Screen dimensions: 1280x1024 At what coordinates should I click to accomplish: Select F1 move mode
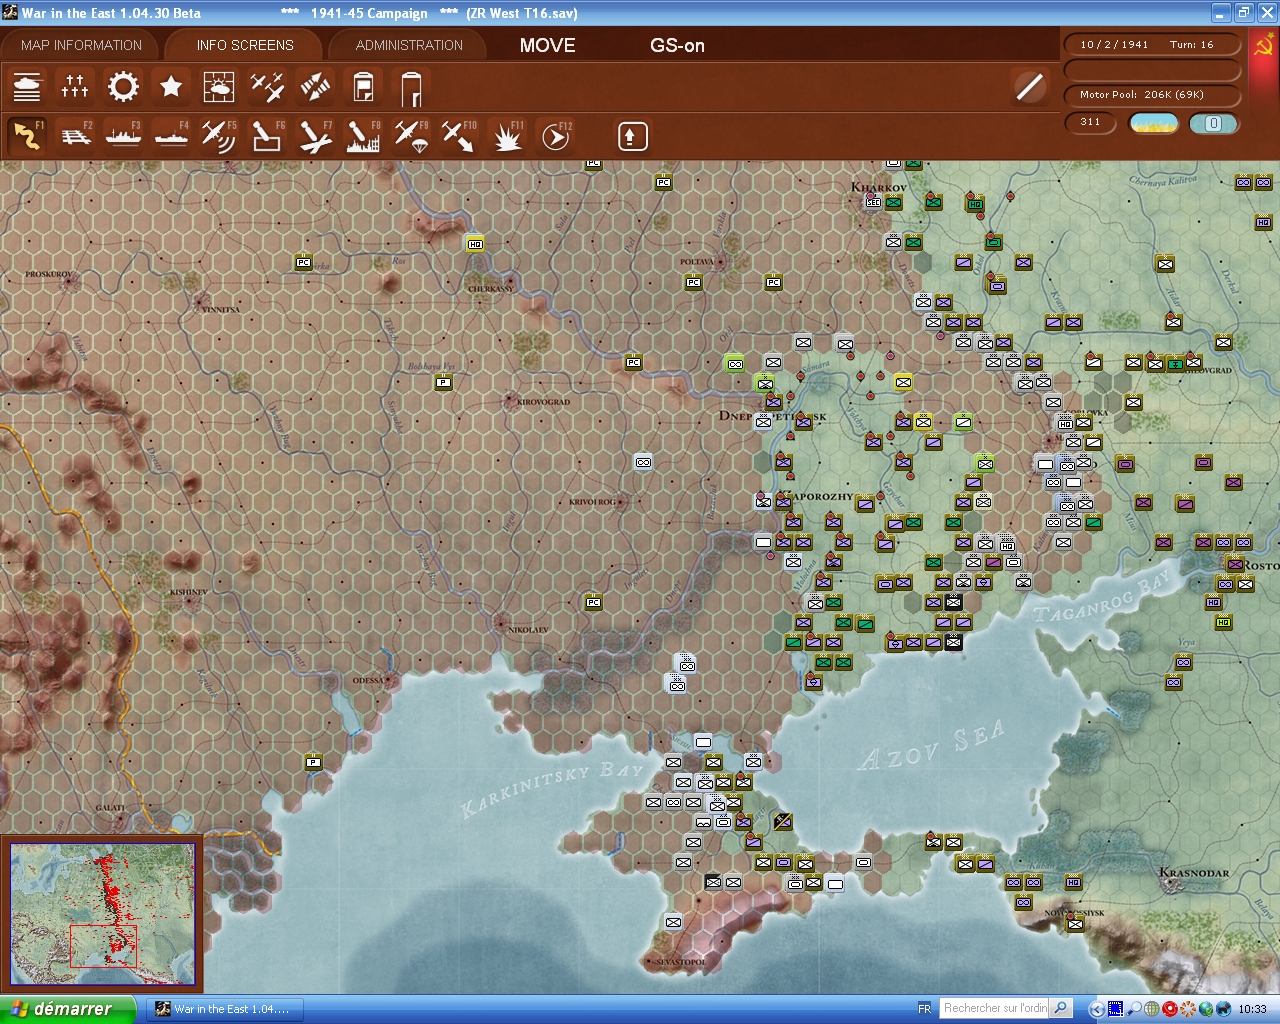coord(27,136)
